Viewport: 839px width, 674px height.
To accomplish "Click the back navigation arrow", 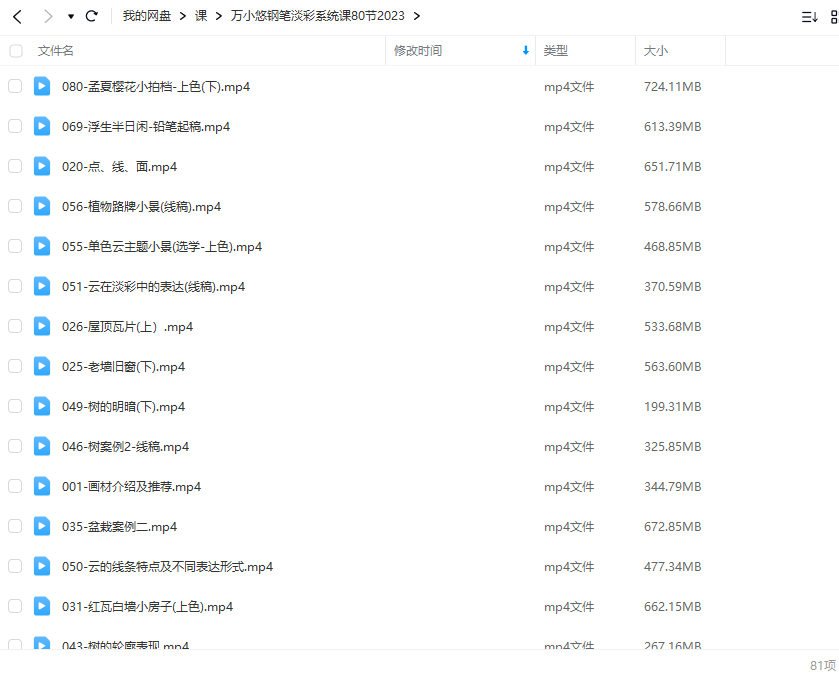I will pyautogui.click(x=14, y=16).
